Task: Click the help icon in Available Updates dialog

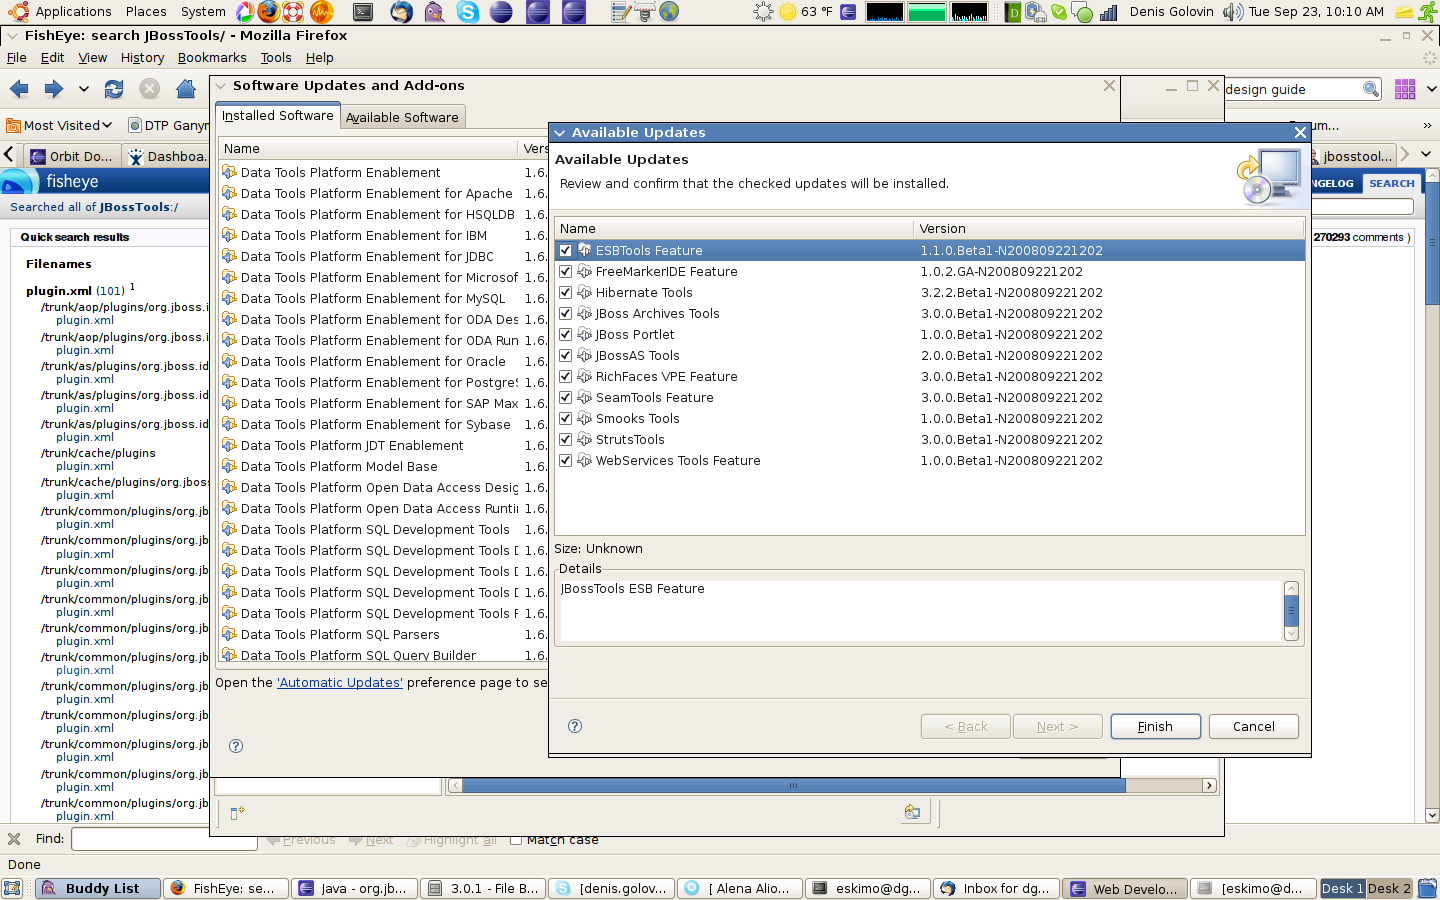Action: coord(575,726)
